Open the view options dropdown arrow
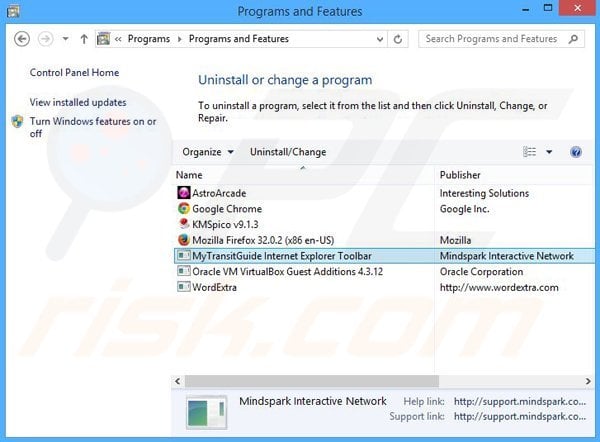This screenshot has width=600, height=442. pos(549,152)
